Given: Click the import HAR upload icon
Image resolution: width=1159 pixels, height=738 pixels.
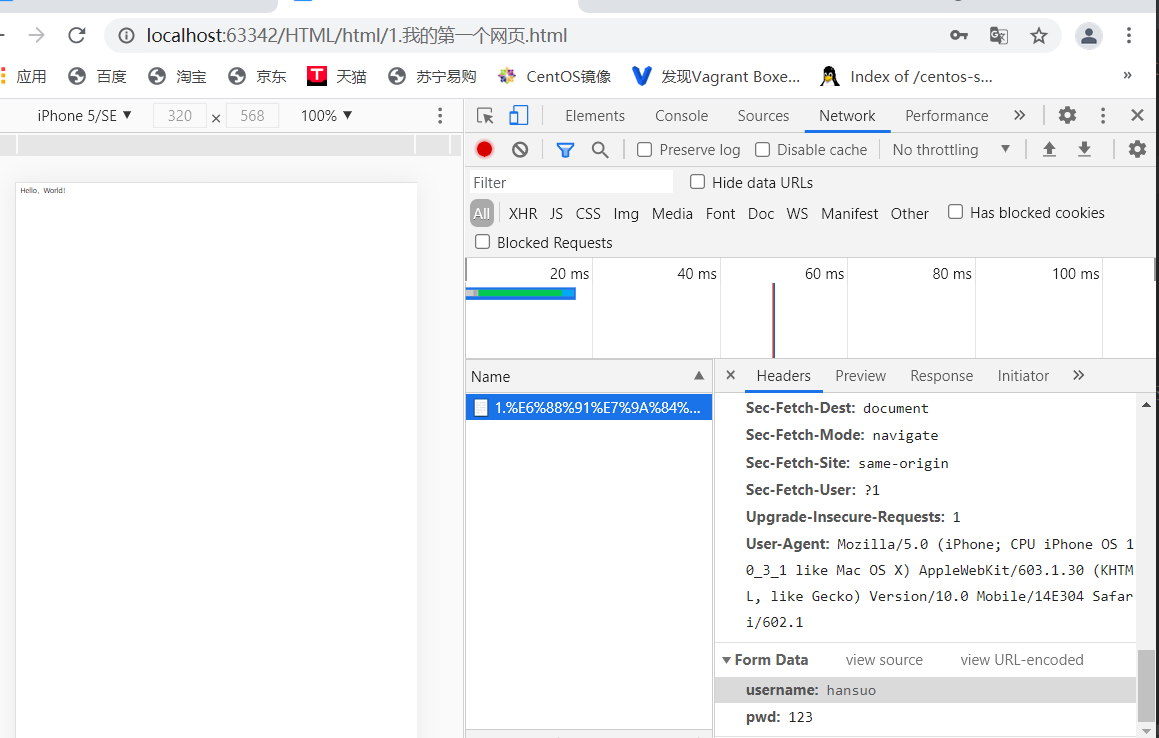Looking at the screenshot, I should point(1049,149).
